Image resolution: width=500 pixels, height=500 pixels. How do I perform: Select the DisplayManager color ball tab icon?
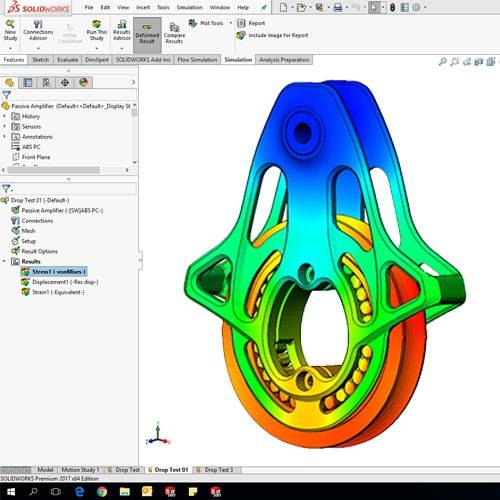[84, 82]
